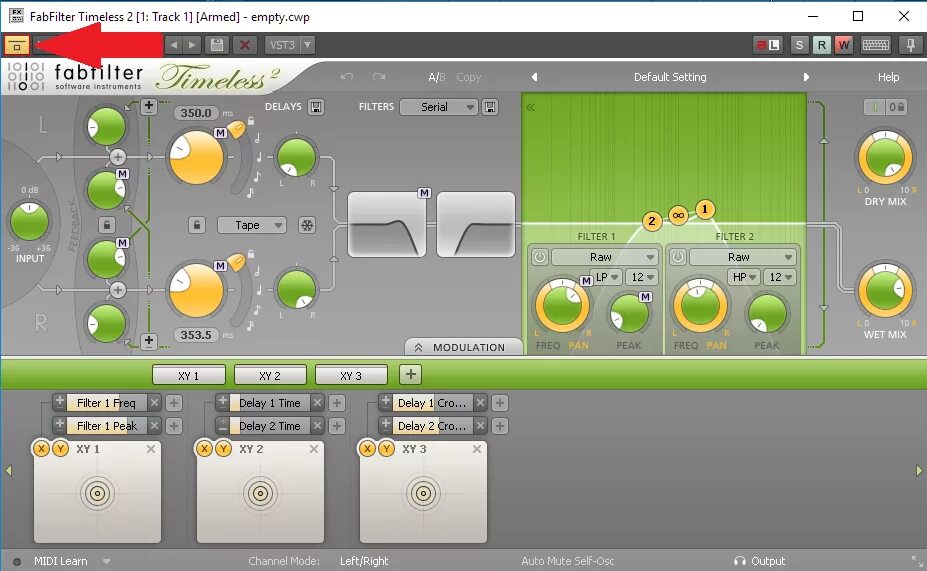Toggle the Filter 2 power button
Image resolution: width=927 pixels, height=571 pixels.
tap(678, 257)
